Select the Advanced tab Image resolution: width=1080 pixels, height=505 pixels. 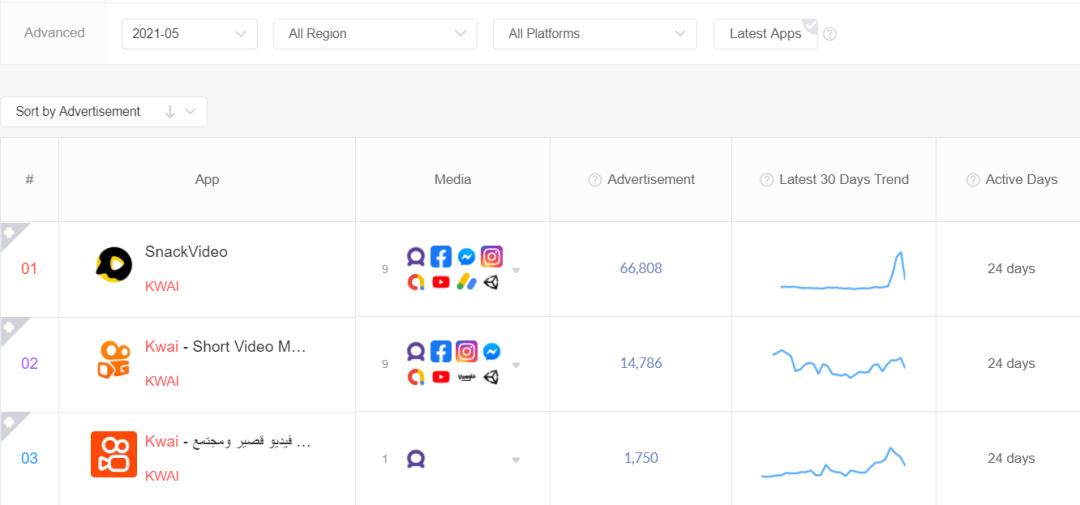point(54,33)
